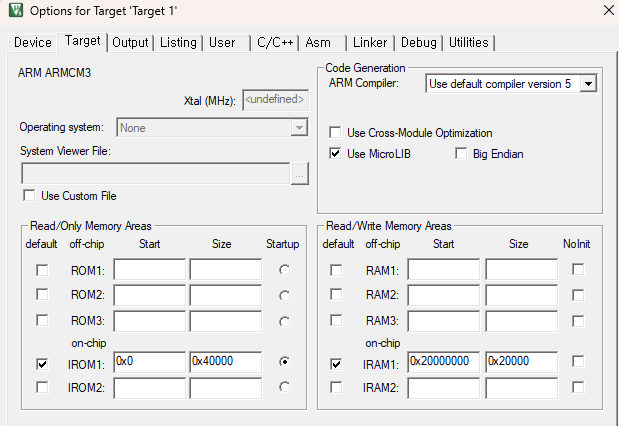Click the IROM1 Size field showing 0x40000
Screen dimensions: 619x426
pyautogui.click(x=225, y=362)
